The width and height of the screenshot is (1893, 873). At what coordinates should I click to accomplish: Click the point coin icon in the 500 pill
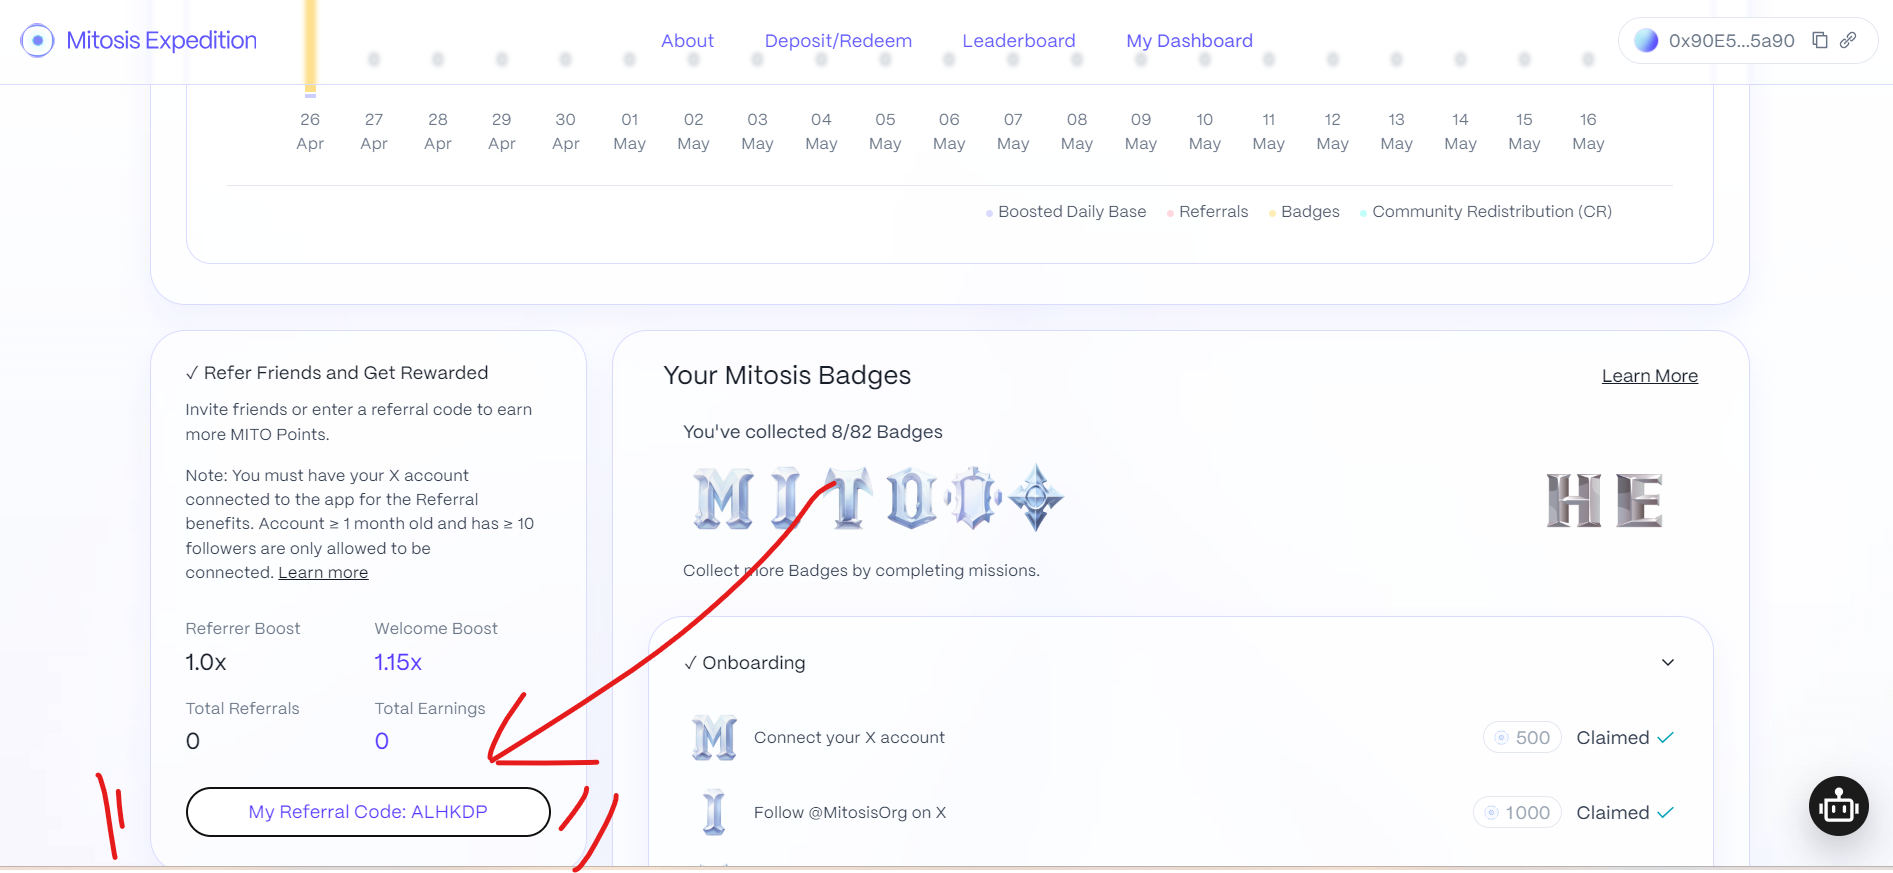pyautogui.click(x=1501, y=738)
